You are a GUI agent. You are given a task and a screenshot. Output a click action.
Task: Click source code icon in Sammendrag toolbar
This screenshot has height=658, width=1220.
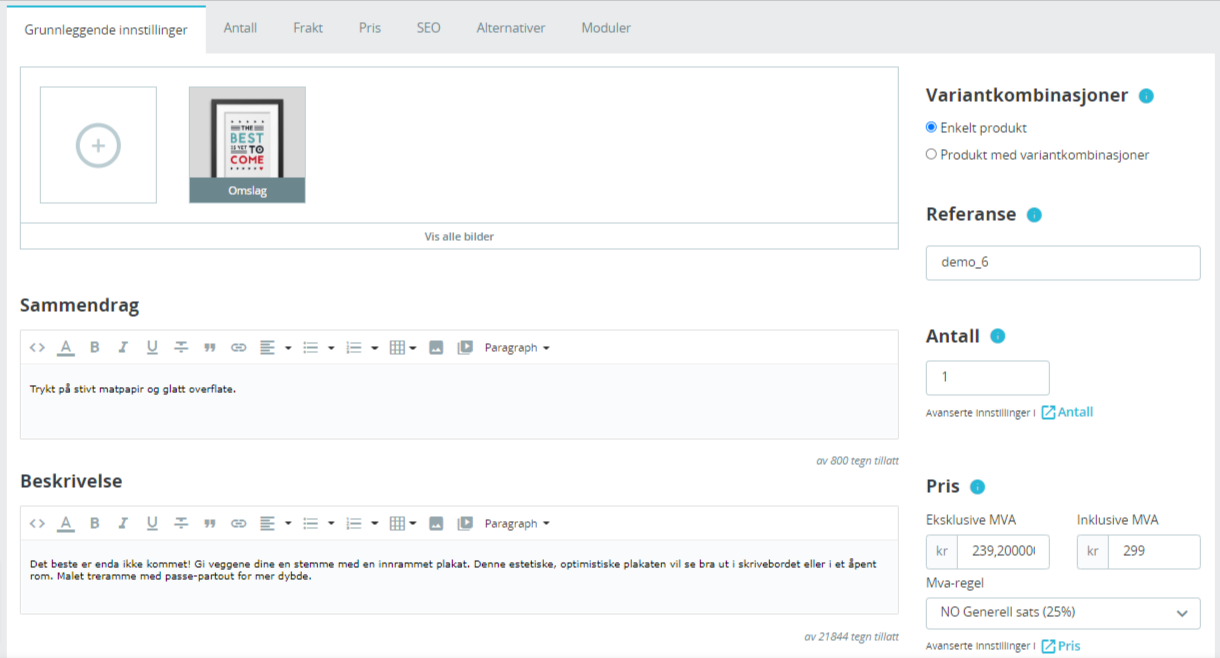[x=37, y=348]
